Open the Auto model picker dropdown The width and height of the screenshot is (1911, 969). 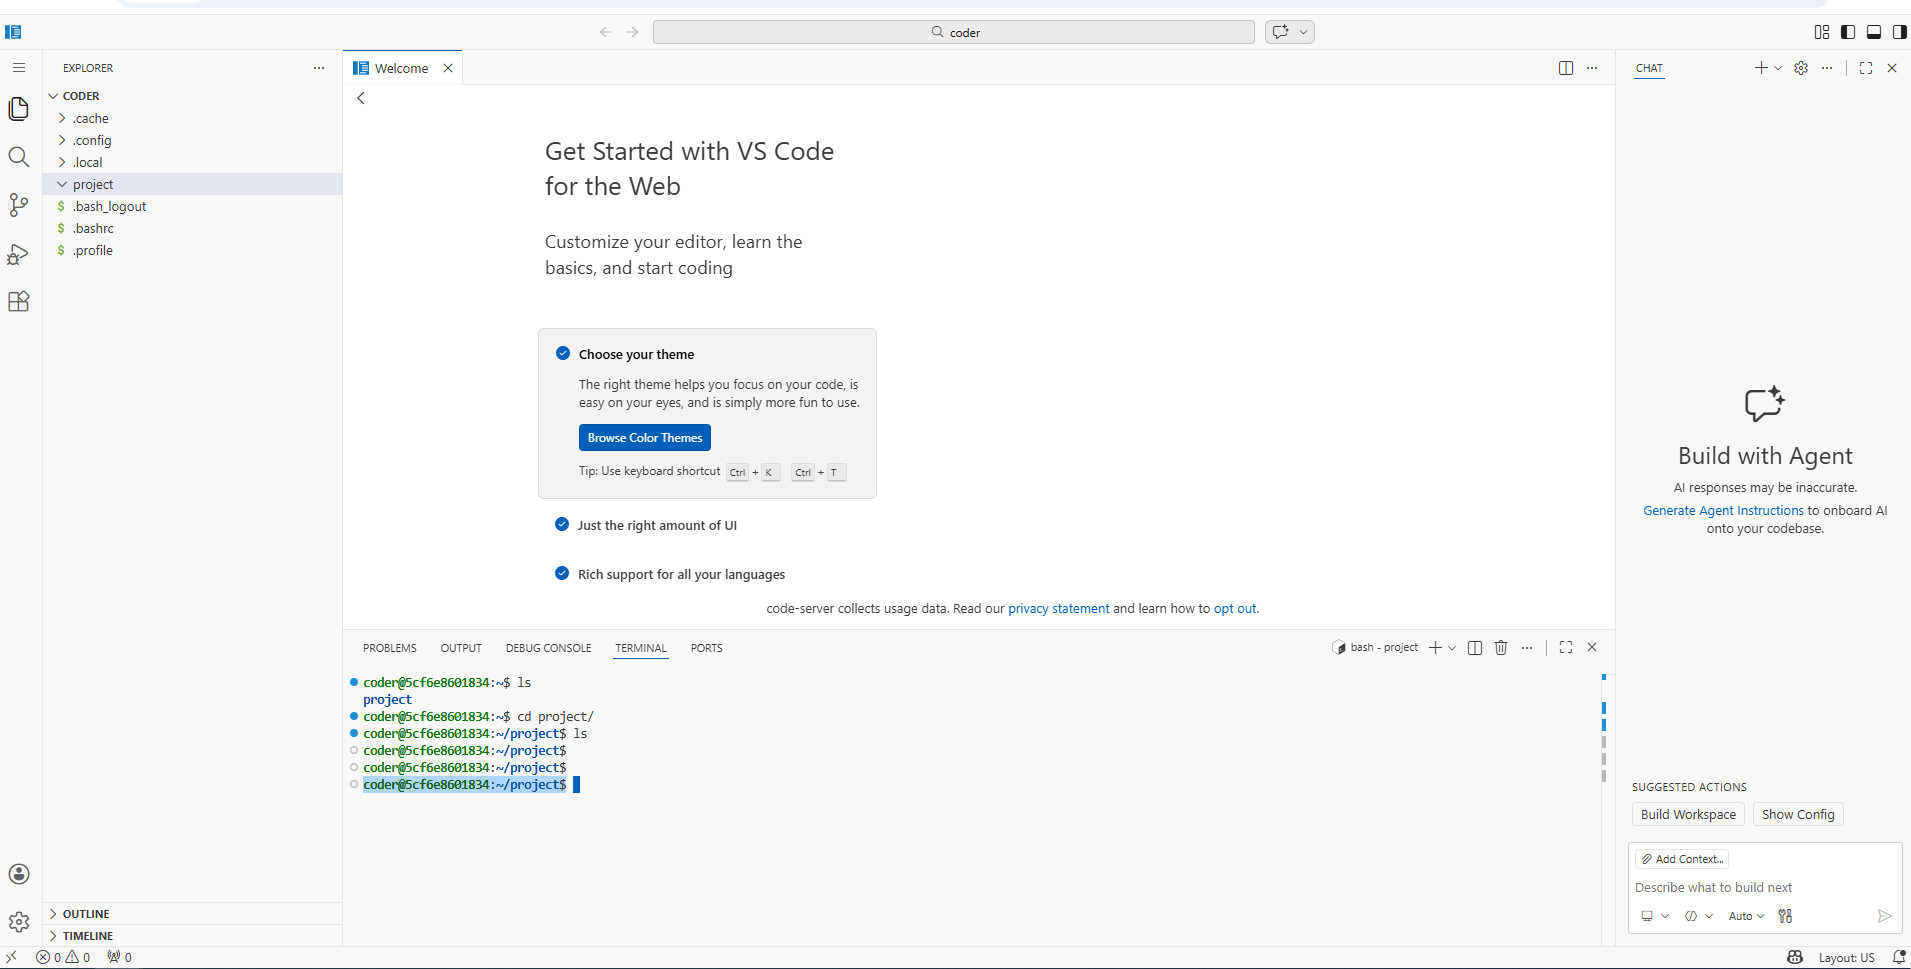tap(1746, 916)
